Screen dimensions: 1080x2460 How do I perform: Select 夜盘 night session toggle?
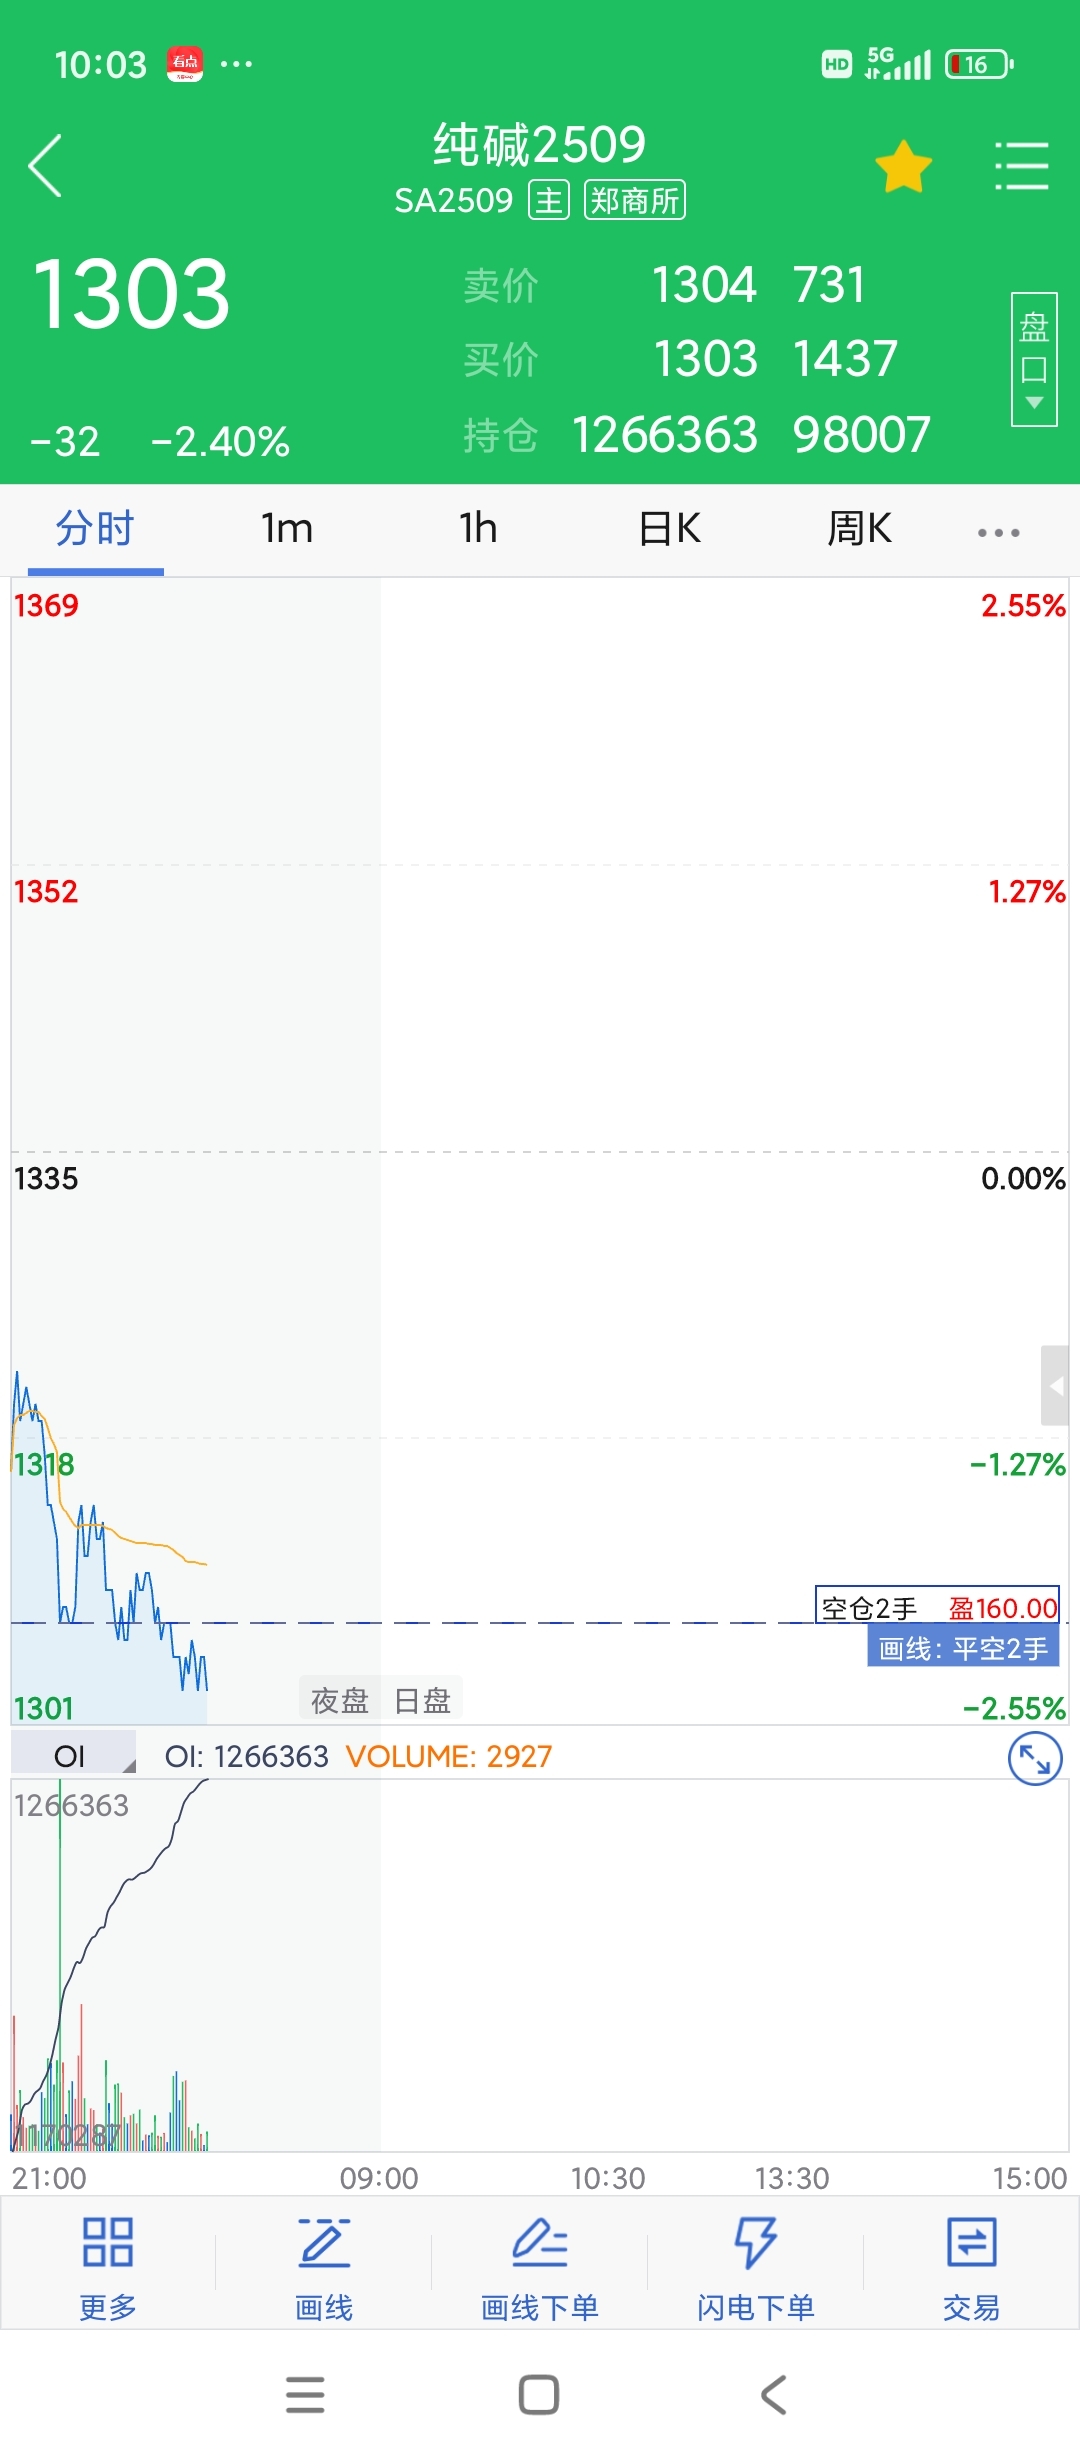tap(340, 1700)
